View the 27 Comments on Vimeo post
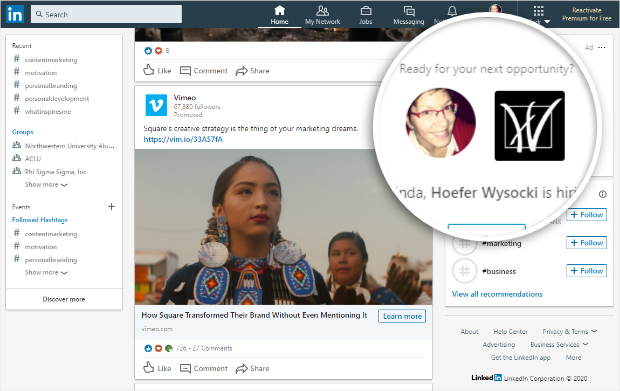This screenshot has height=391, width=620. pyautogui.click(x=212, y=348)
